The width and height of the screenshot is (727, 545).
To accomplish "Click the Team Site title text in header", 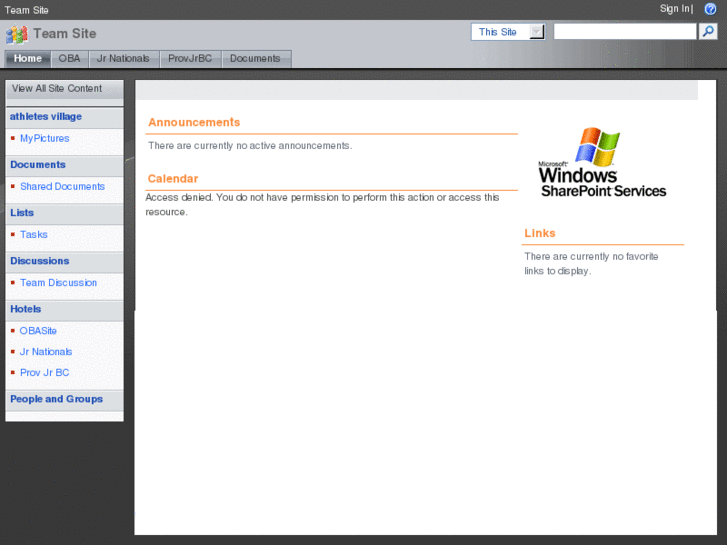I will (x=65, y=34).
